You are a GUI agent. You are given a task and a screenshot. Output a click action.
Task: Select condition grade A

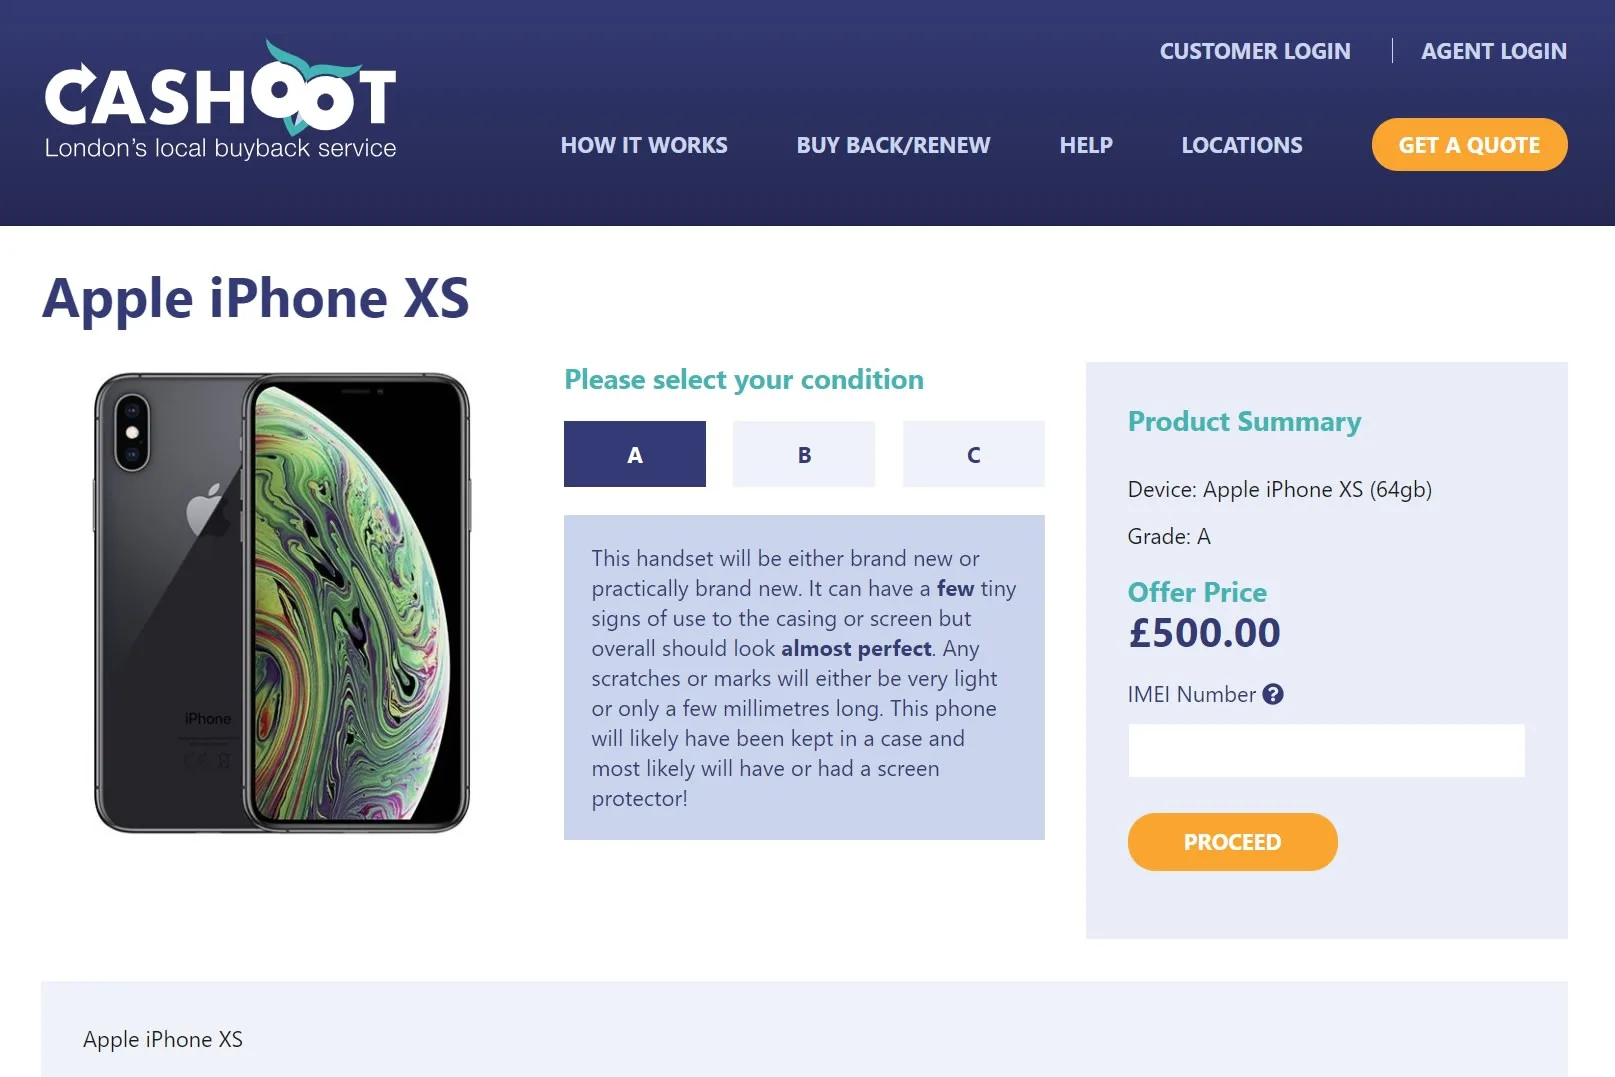click(x=634, y=454)
